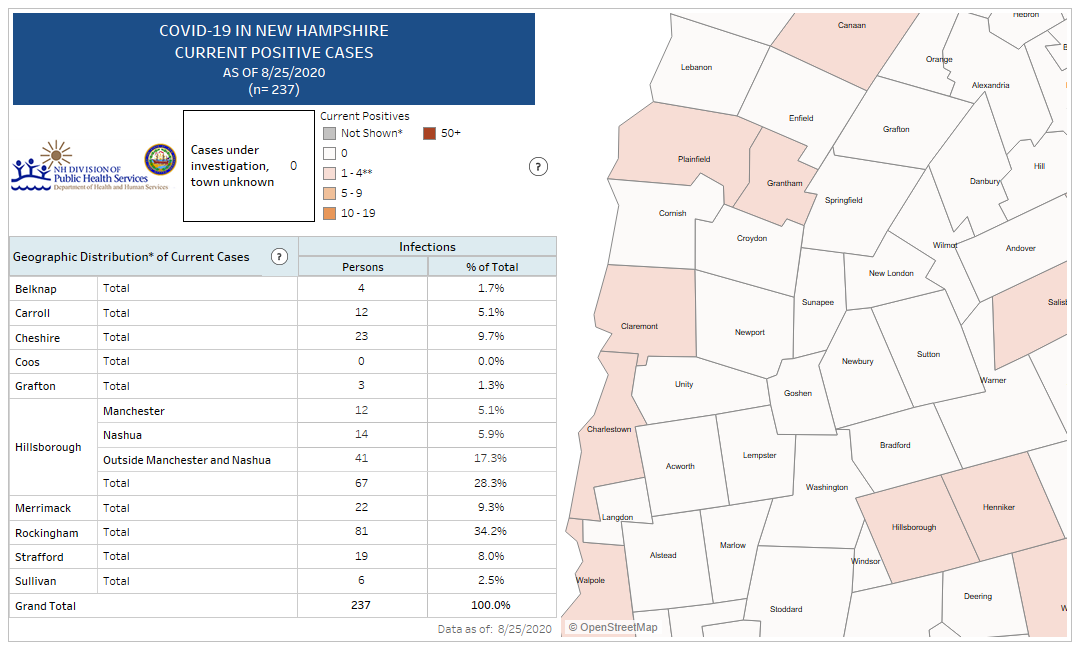Select the '1 - 4' light pink legend swatch
1080x650 pixels.
[x=328, y=173]
